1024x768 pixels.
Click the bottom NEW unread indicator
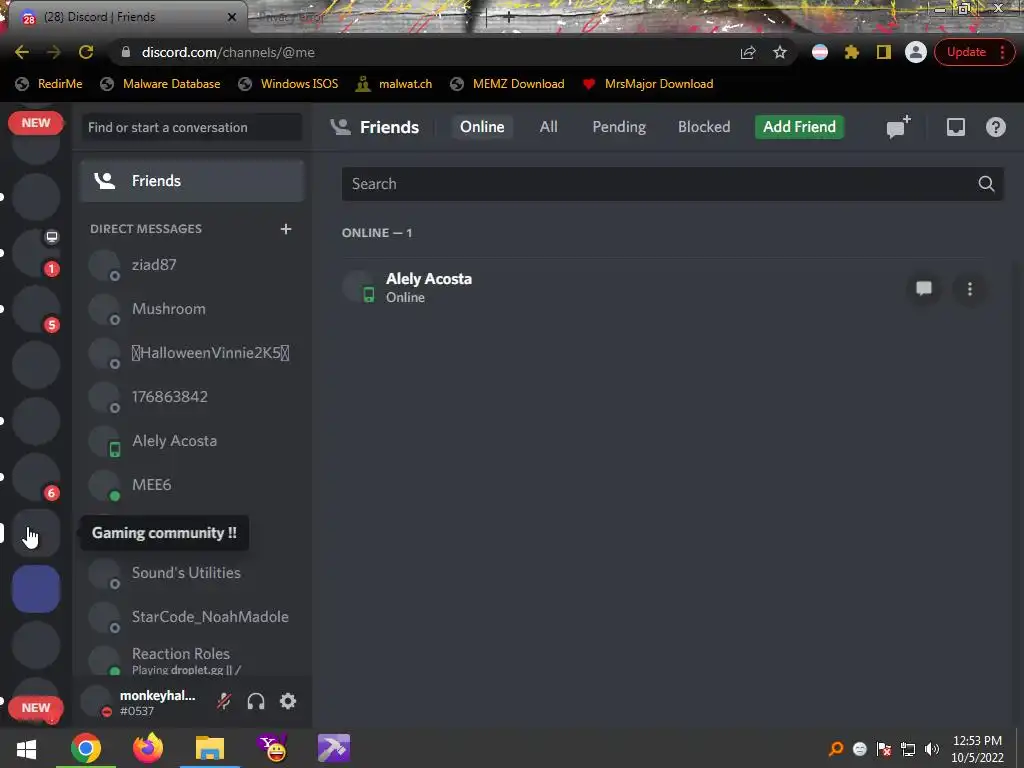point(36,708)
